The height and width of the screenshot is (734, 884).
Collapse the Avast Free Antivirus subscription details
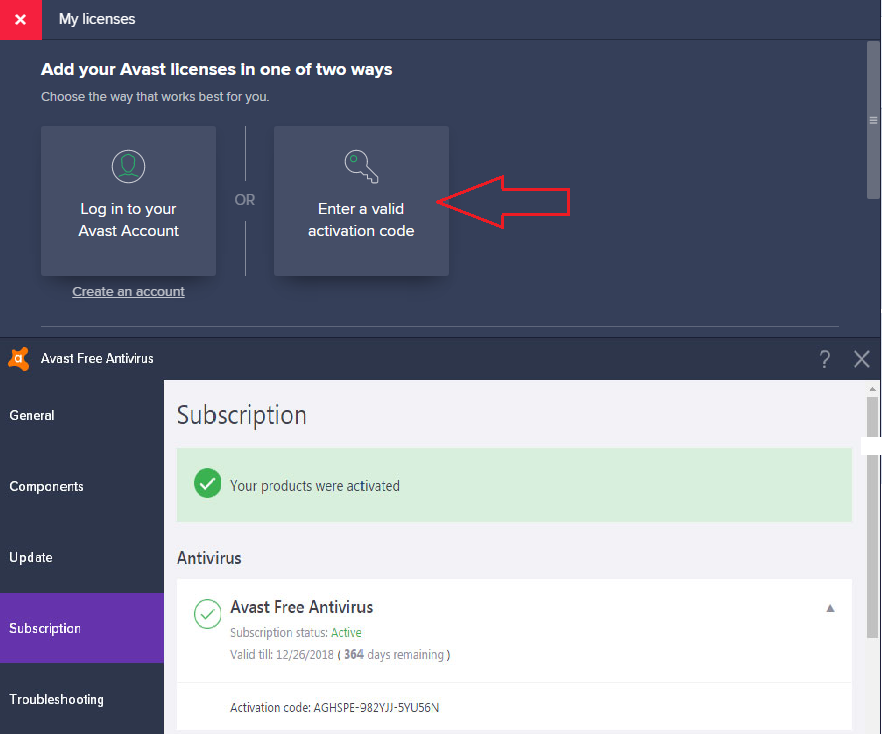click(x=829, y=608)
